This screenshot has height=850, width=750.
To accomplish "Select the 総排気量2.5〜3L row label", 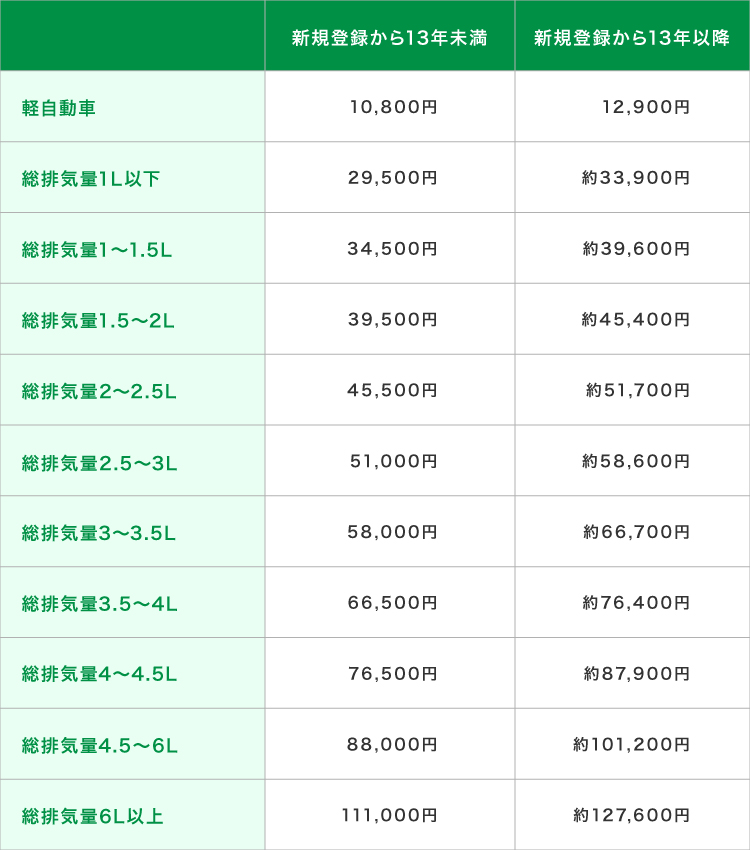I will [99, 463].
